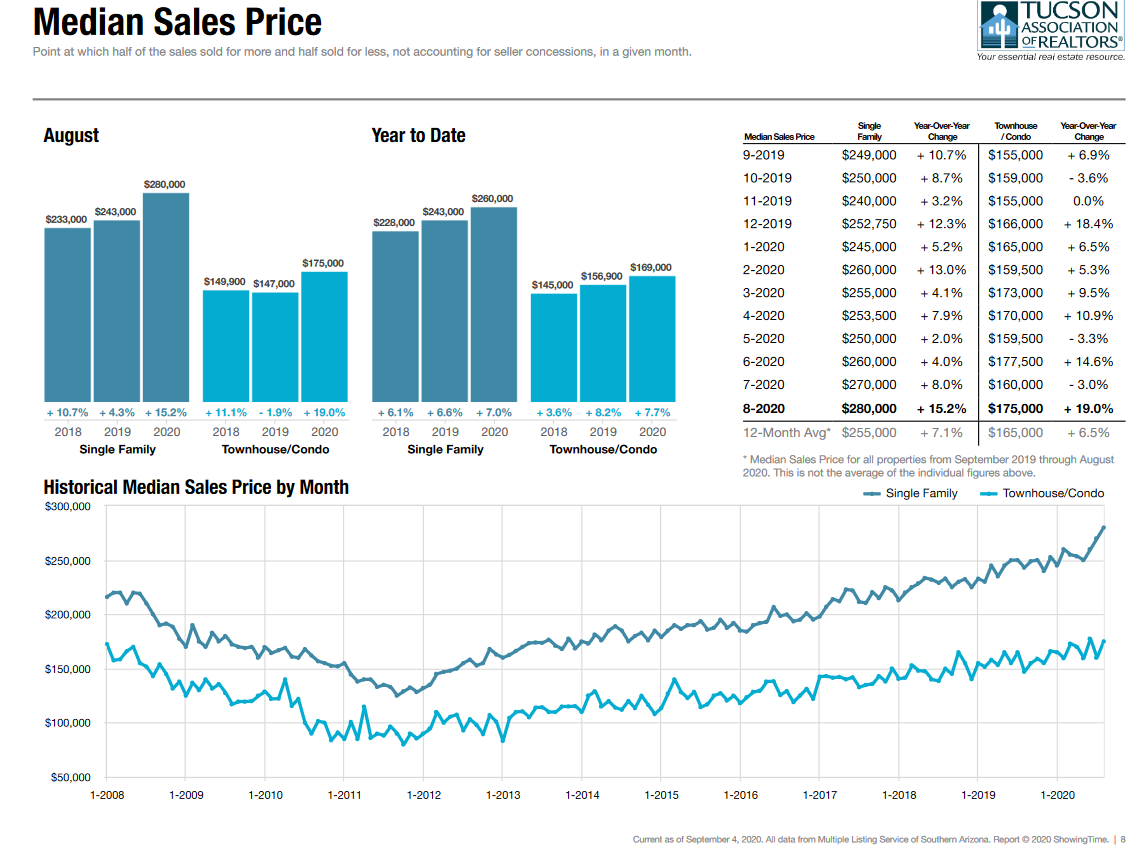Viewport: 1143px width, 854px height.
Task: Click the 12-Month Avg row label
Action: tap(786, 432)
